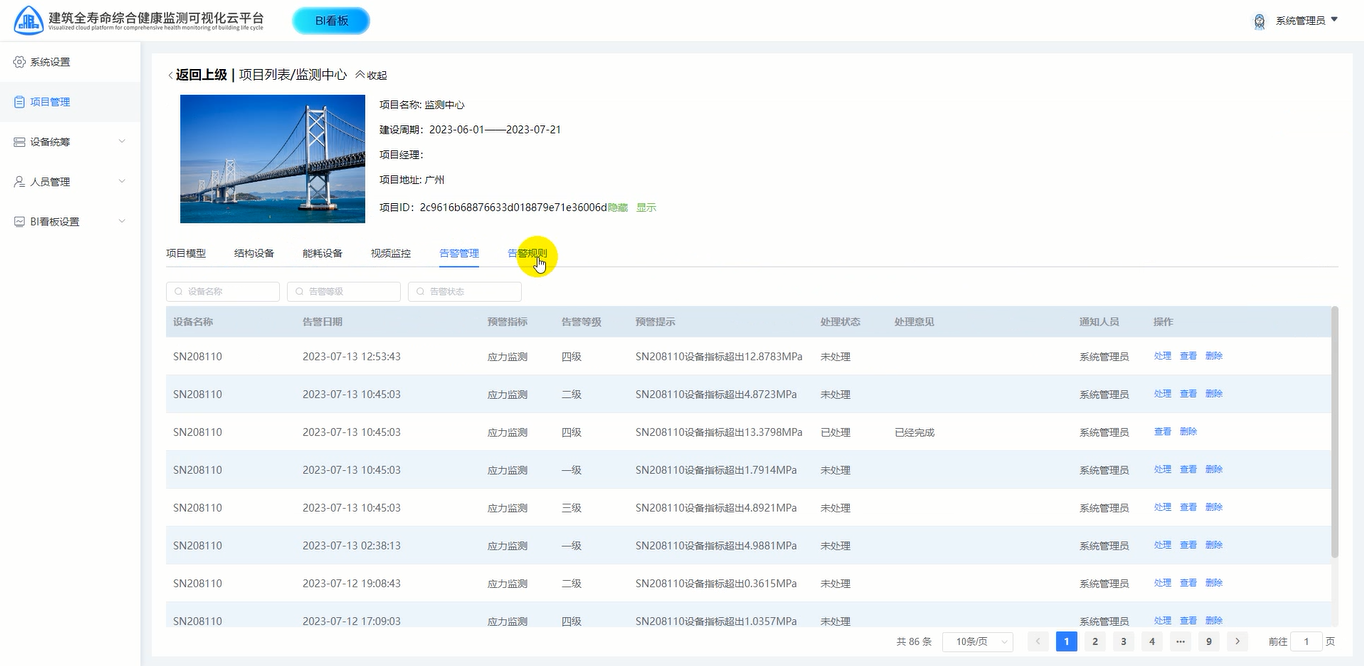Click the 前往 page number input box
This screenshot has width=1364, height=666.
tap(1306, 642)
